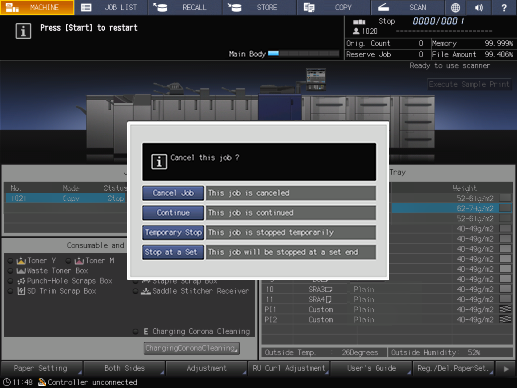Click the Cancel Job button
The image size is (517, 388).
pyautogui.click(x=173, y=193)
